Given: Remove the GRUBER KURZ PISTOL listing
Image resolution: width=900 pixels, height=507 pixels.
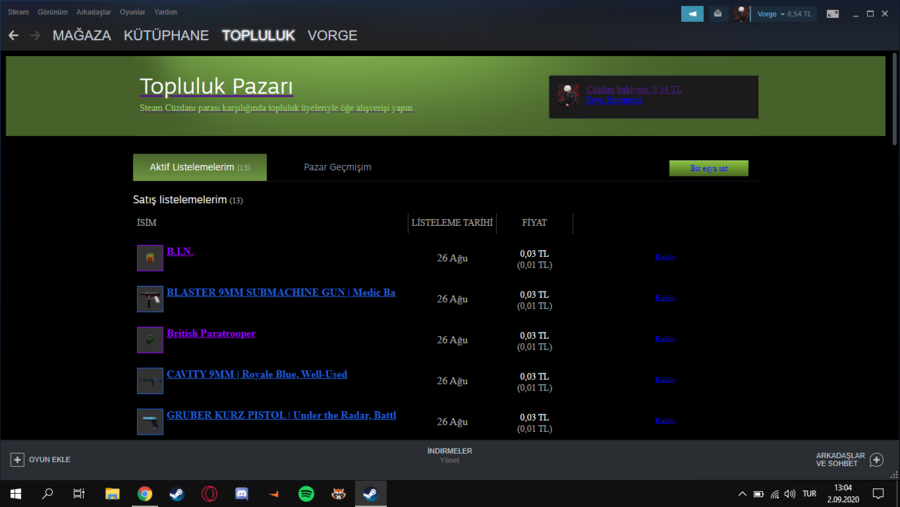Looking at the screenshot, I should (665, 421).
